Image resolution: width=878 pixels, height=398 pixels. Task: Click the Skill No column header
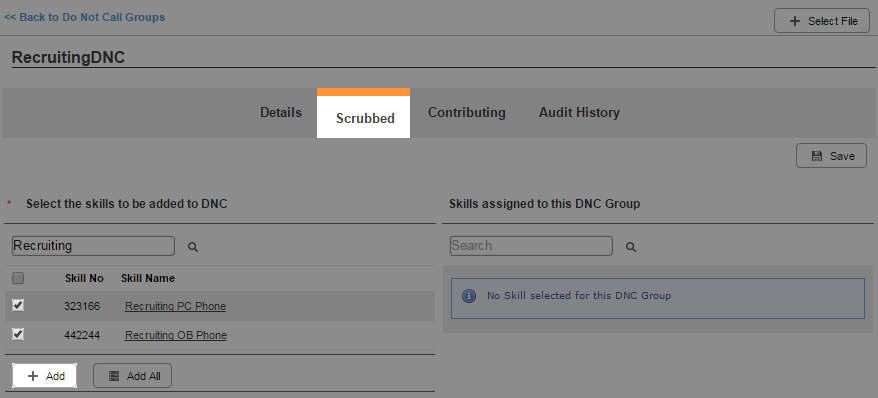point(84,278)
